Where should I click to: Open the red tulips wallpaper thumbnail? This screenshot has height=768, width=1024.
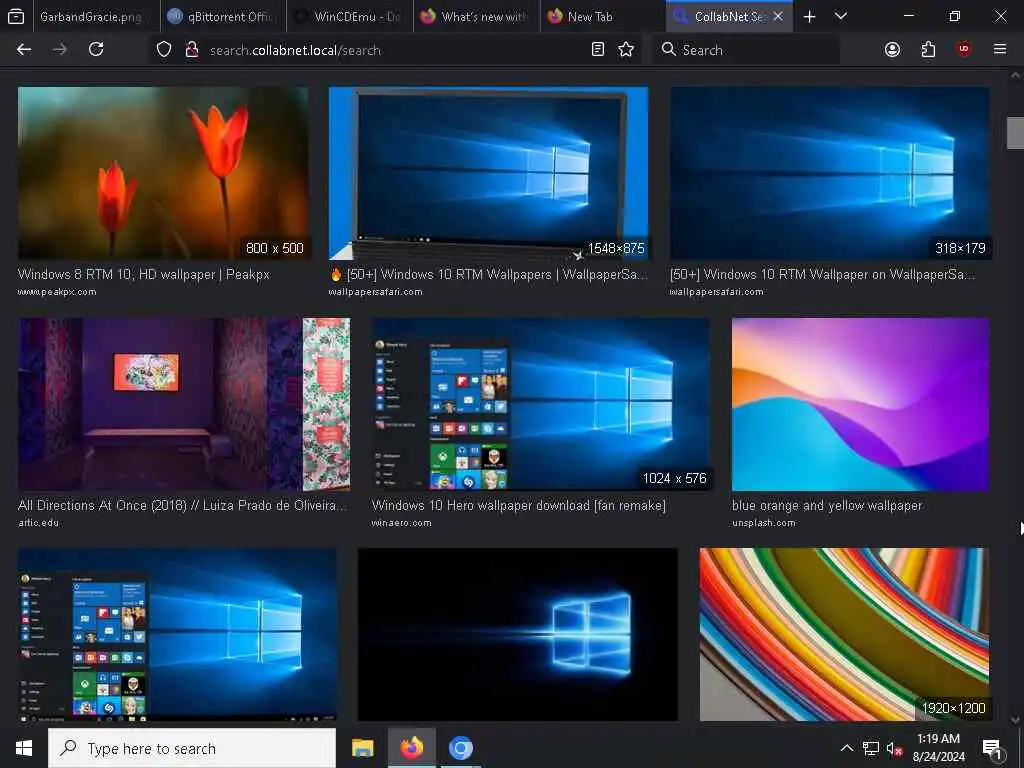[x=163, y=173]
